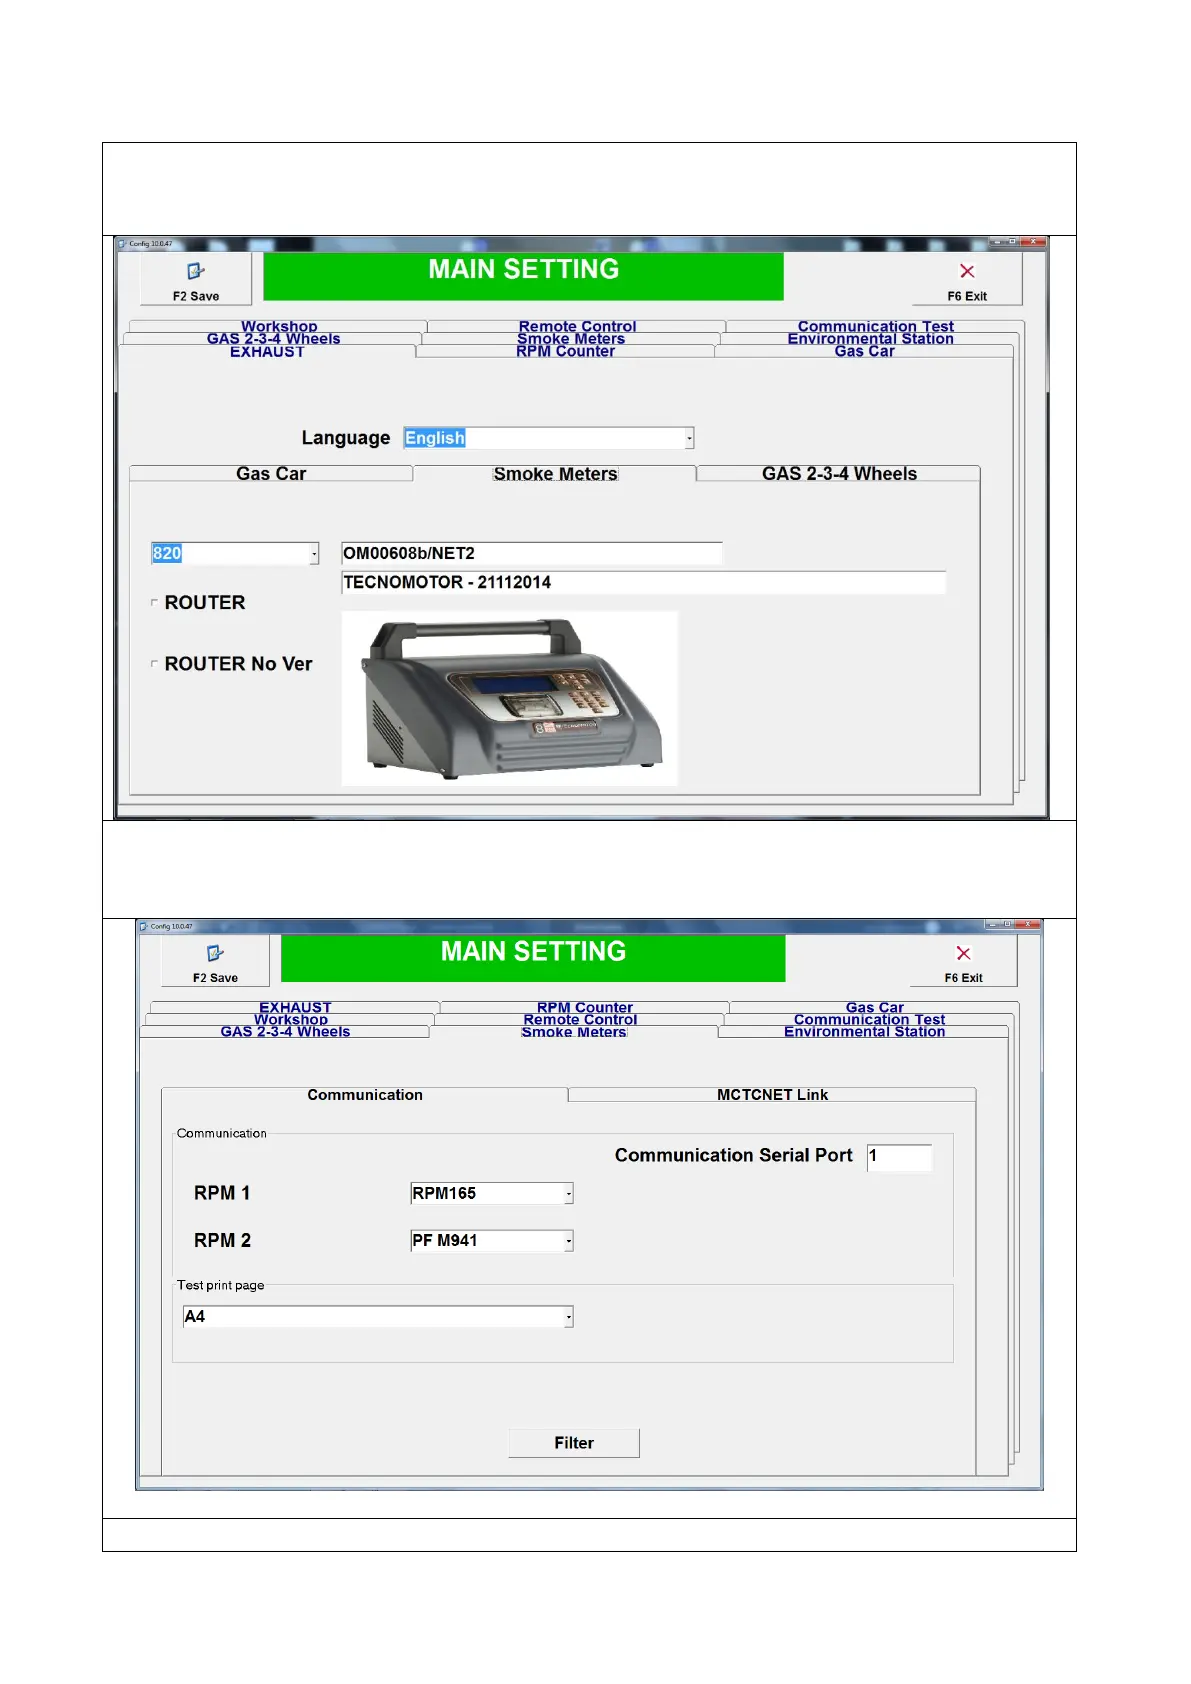Viewport: 1191px width, 1684px height.
Task: Click the Language label text
Action: click(x=346, y=438)
